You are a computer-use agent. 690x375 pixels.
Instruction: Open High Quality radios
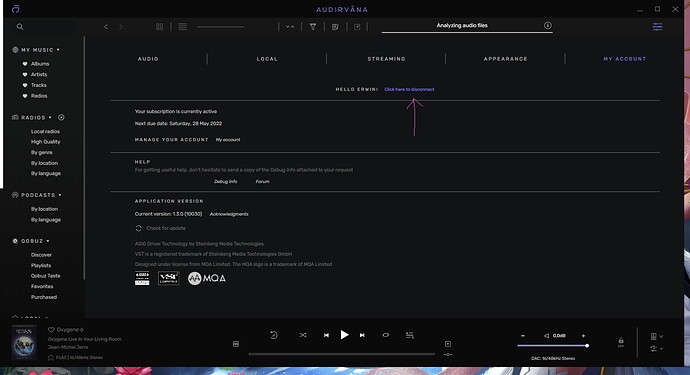pyautogui.click(x=45, y=142)
